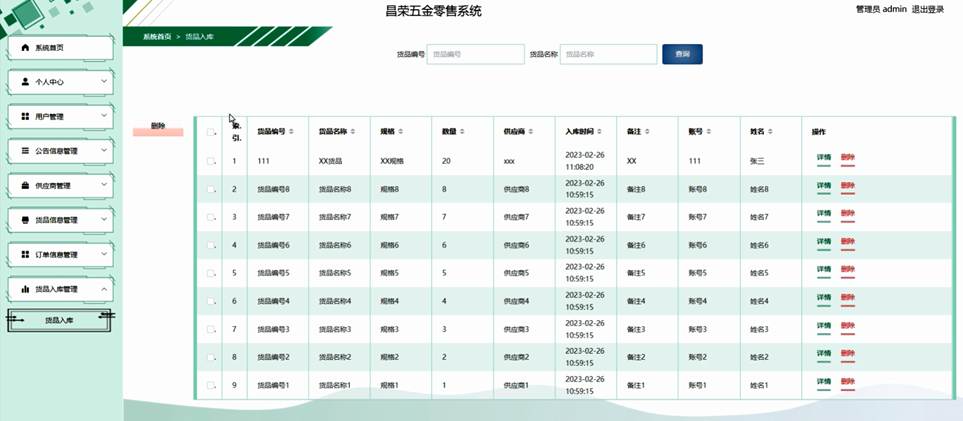Click the icon beside 货品信息管理
Screen dimensions: 963x421
tap(25, 219)
